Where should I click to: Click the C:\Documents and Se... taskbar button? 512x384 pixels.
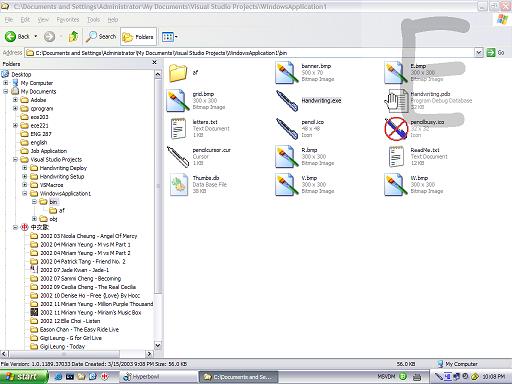coord(238,377)
